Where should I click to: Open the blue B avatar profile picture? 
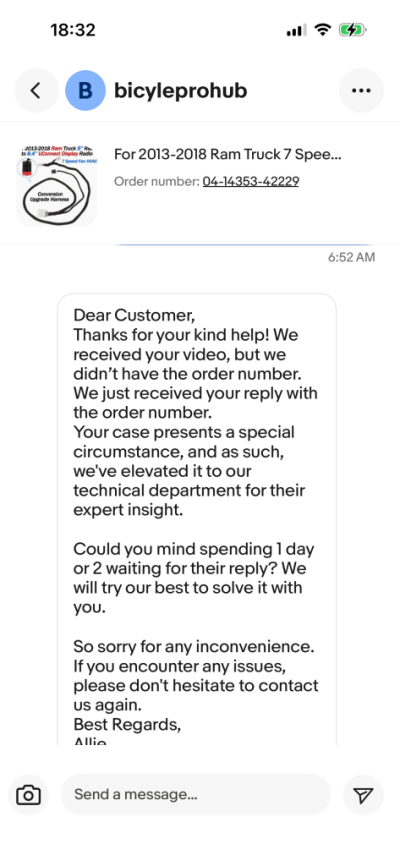[x=86, y=91]
